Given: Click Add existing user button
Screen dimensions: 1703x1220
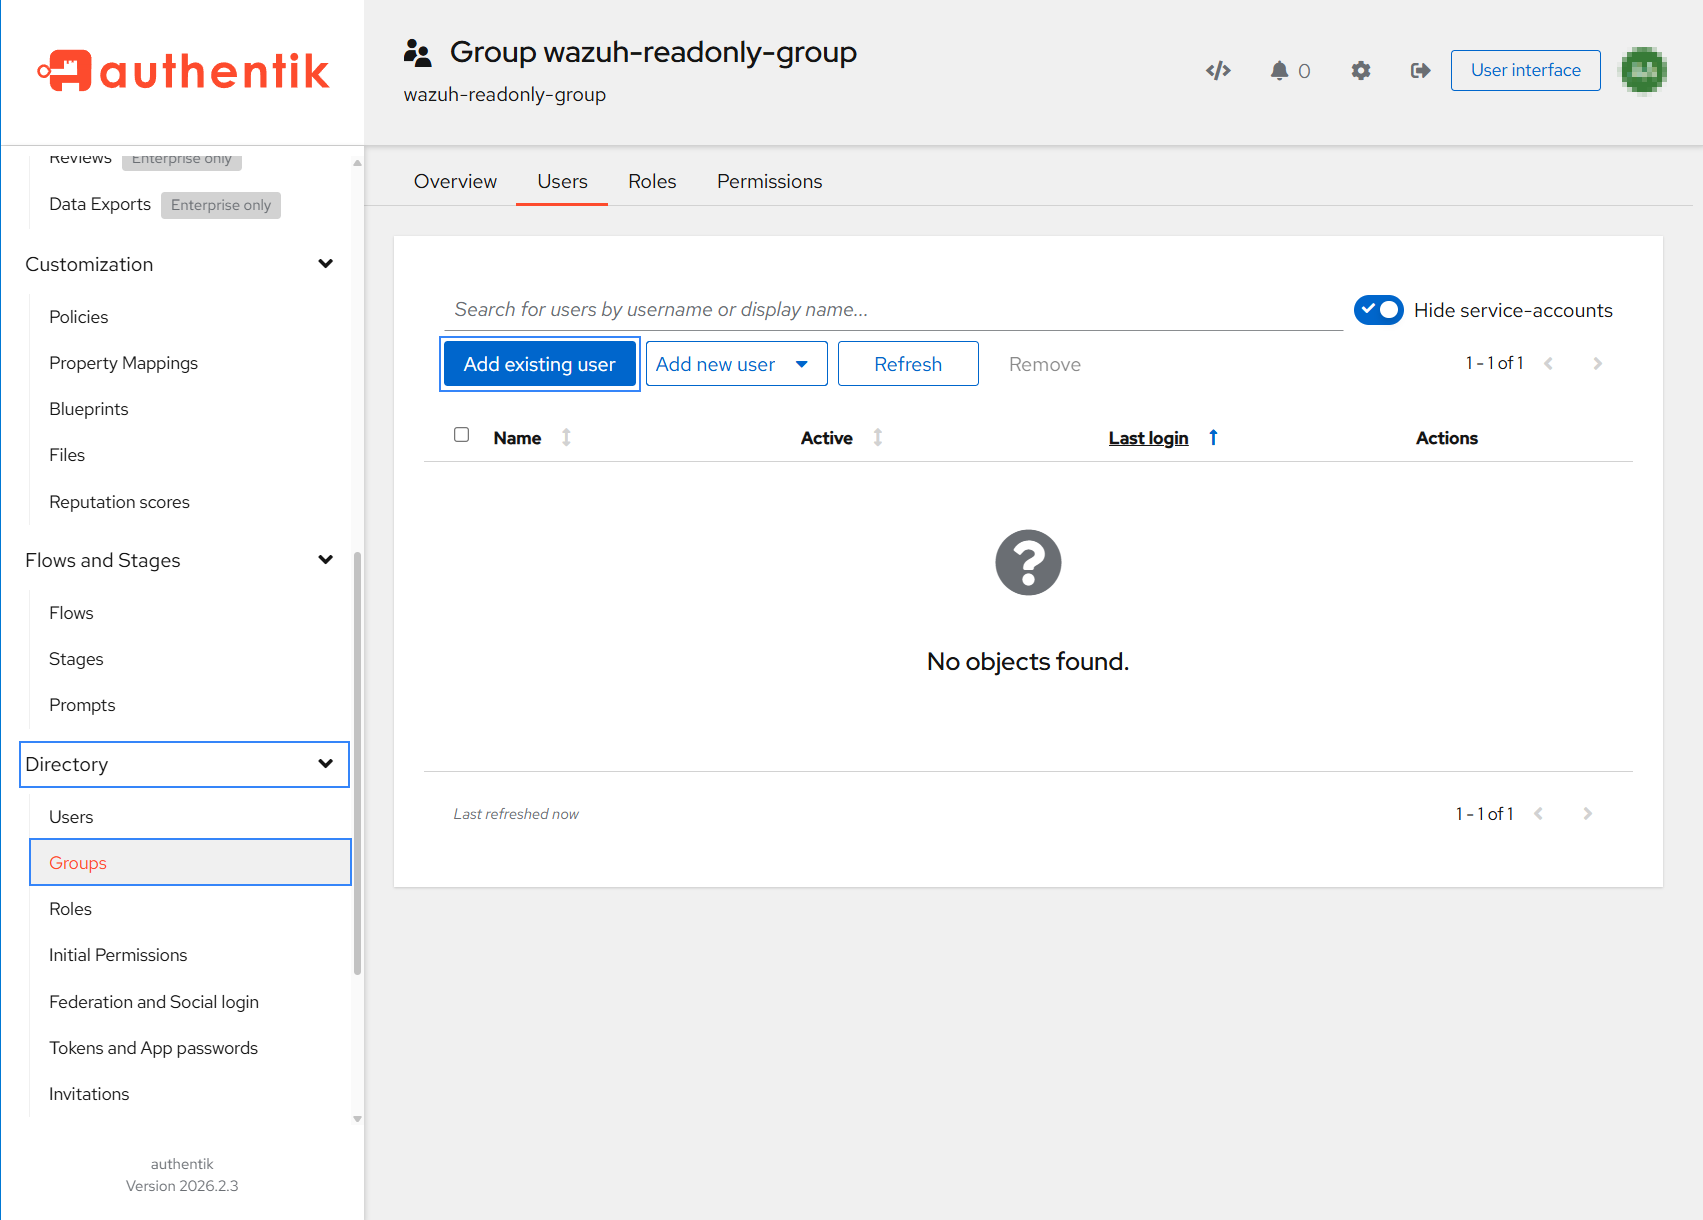Looking at the screenshot, I should click(539, 364).
